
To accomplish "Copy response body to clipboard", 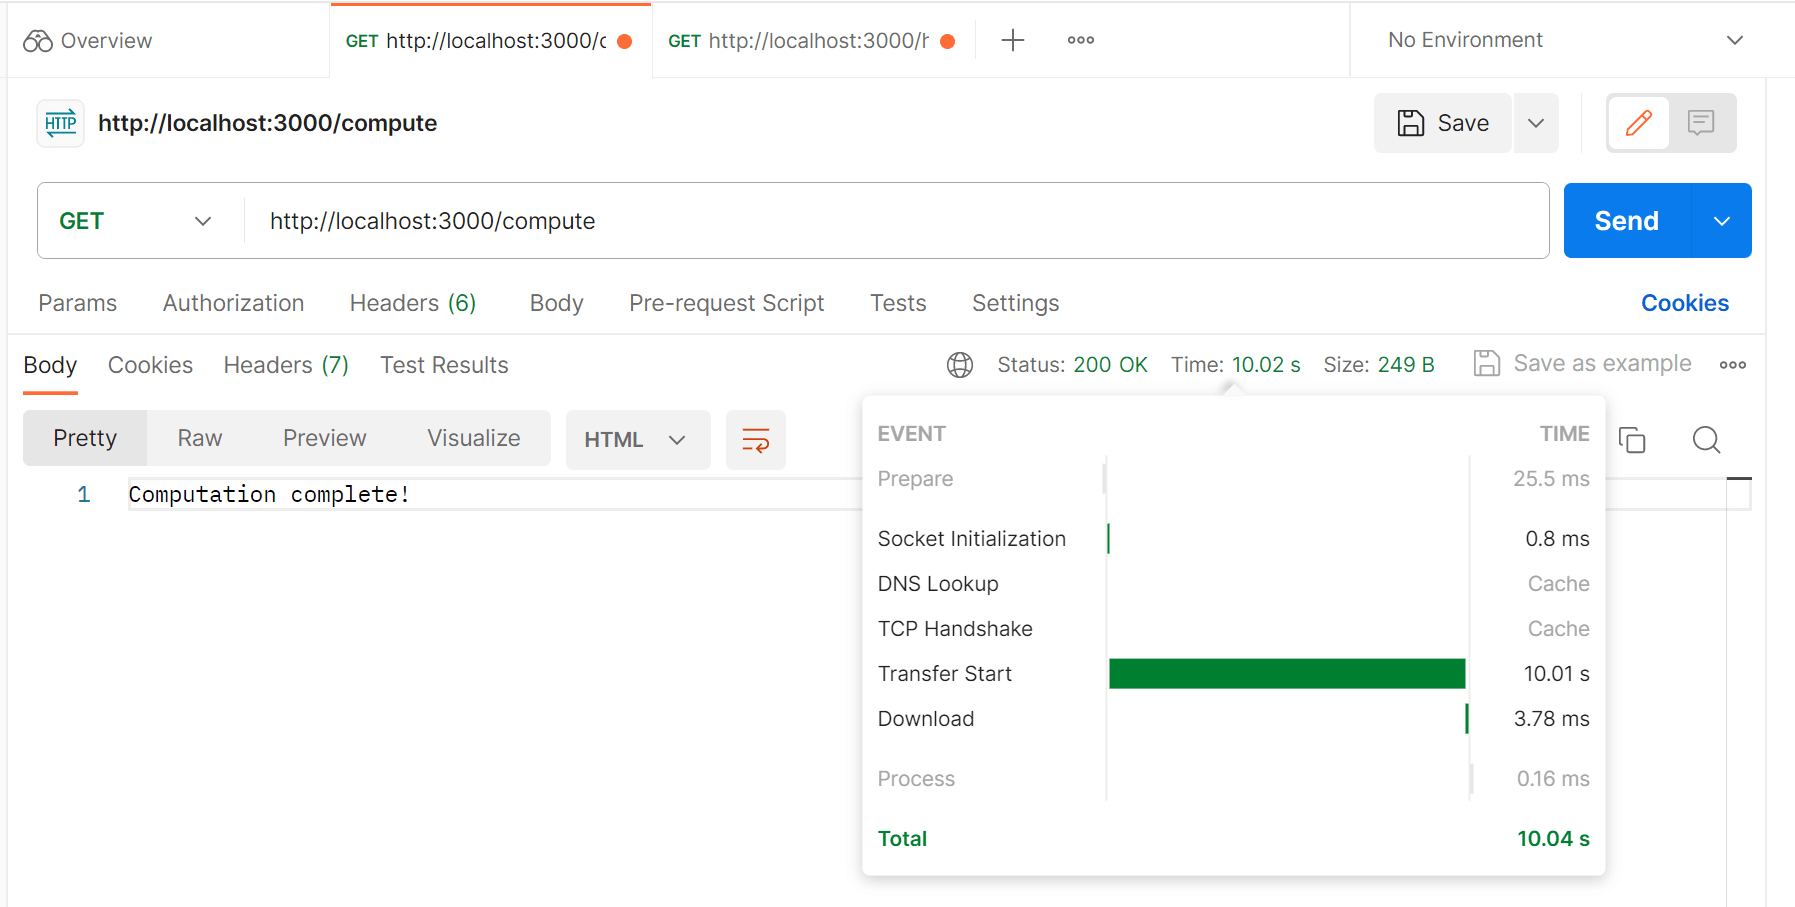I will click(x=1632, y=440).
